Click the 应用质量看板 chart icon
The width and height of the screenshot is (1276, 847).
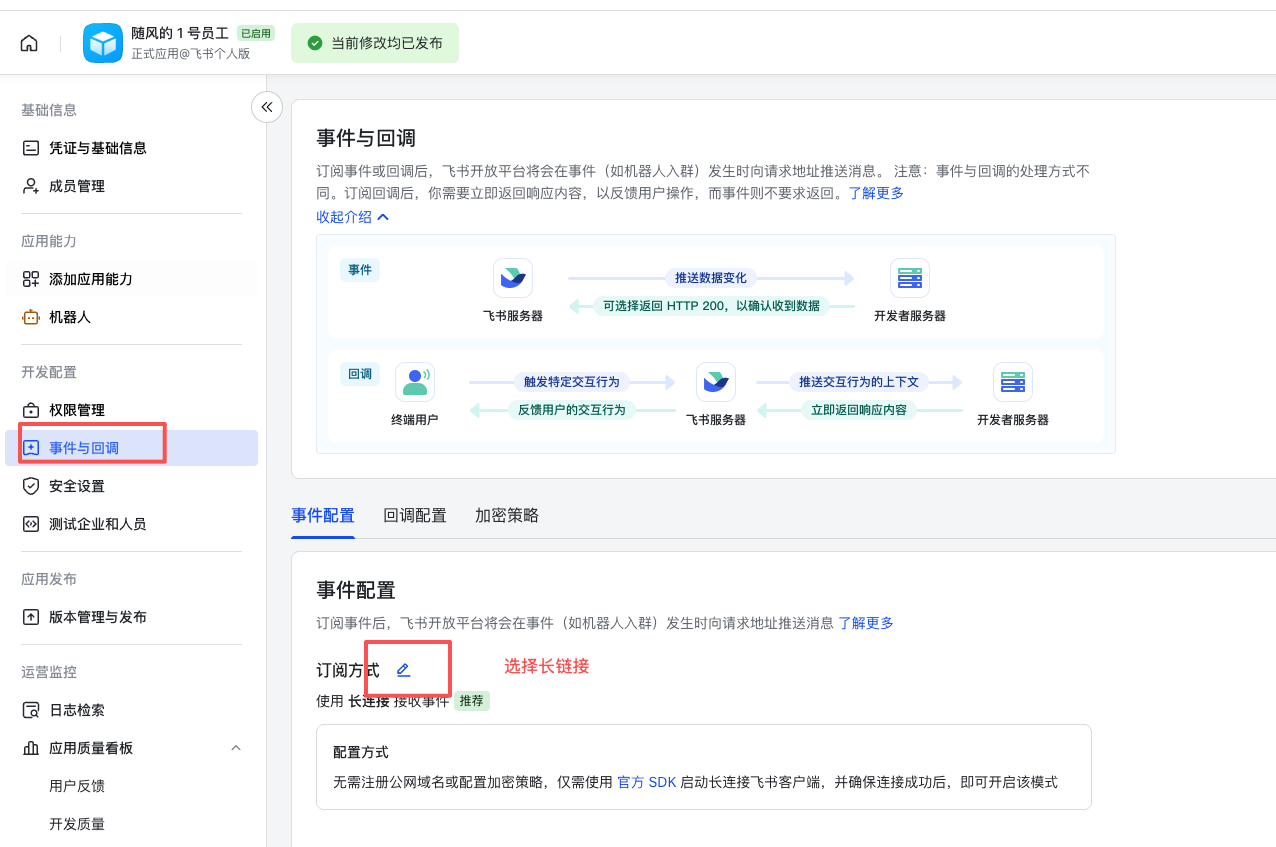click(x=31, y=747)
